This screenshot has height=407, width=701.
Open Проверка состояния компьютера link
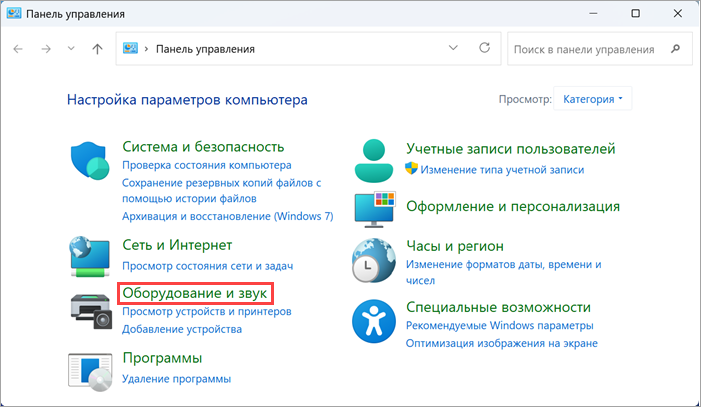click(x=207, y=165)
